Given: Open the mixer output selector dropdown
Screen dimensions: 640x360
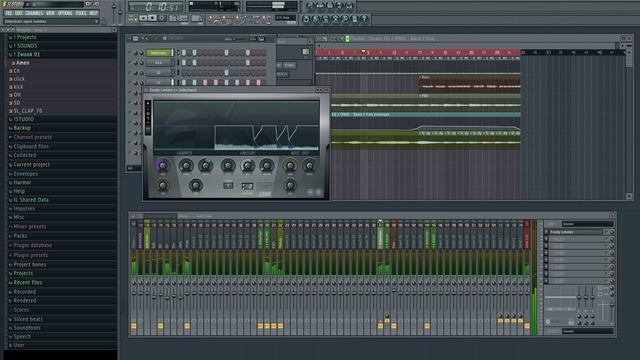Looking at the screenshot, I should pos(587,331).
